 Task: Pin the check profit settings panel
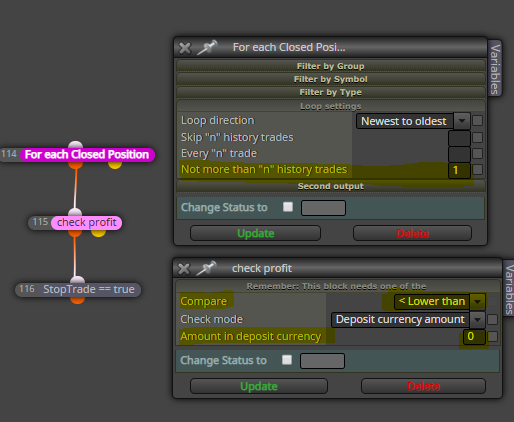tap(206, 268)
